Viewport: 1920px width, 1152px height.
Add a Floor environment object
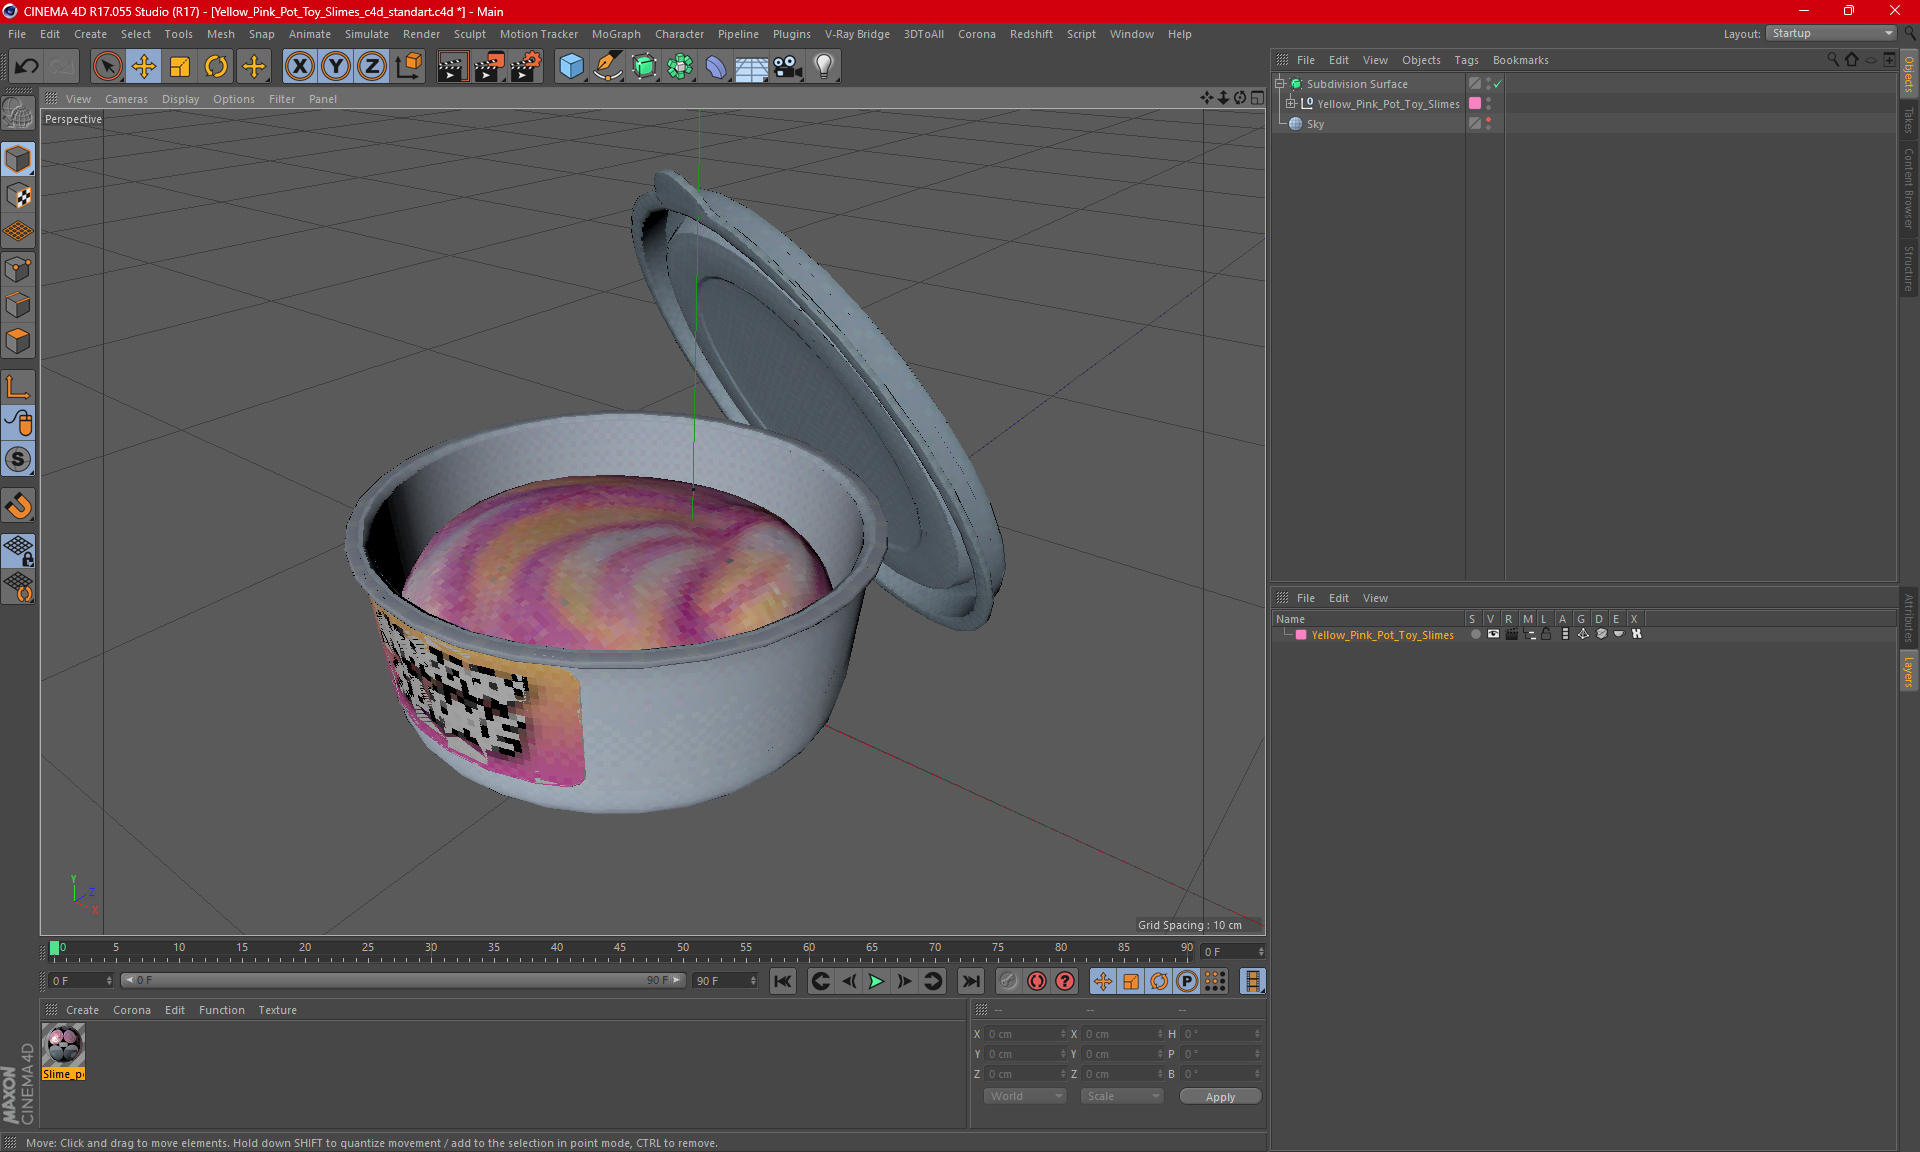751,67
